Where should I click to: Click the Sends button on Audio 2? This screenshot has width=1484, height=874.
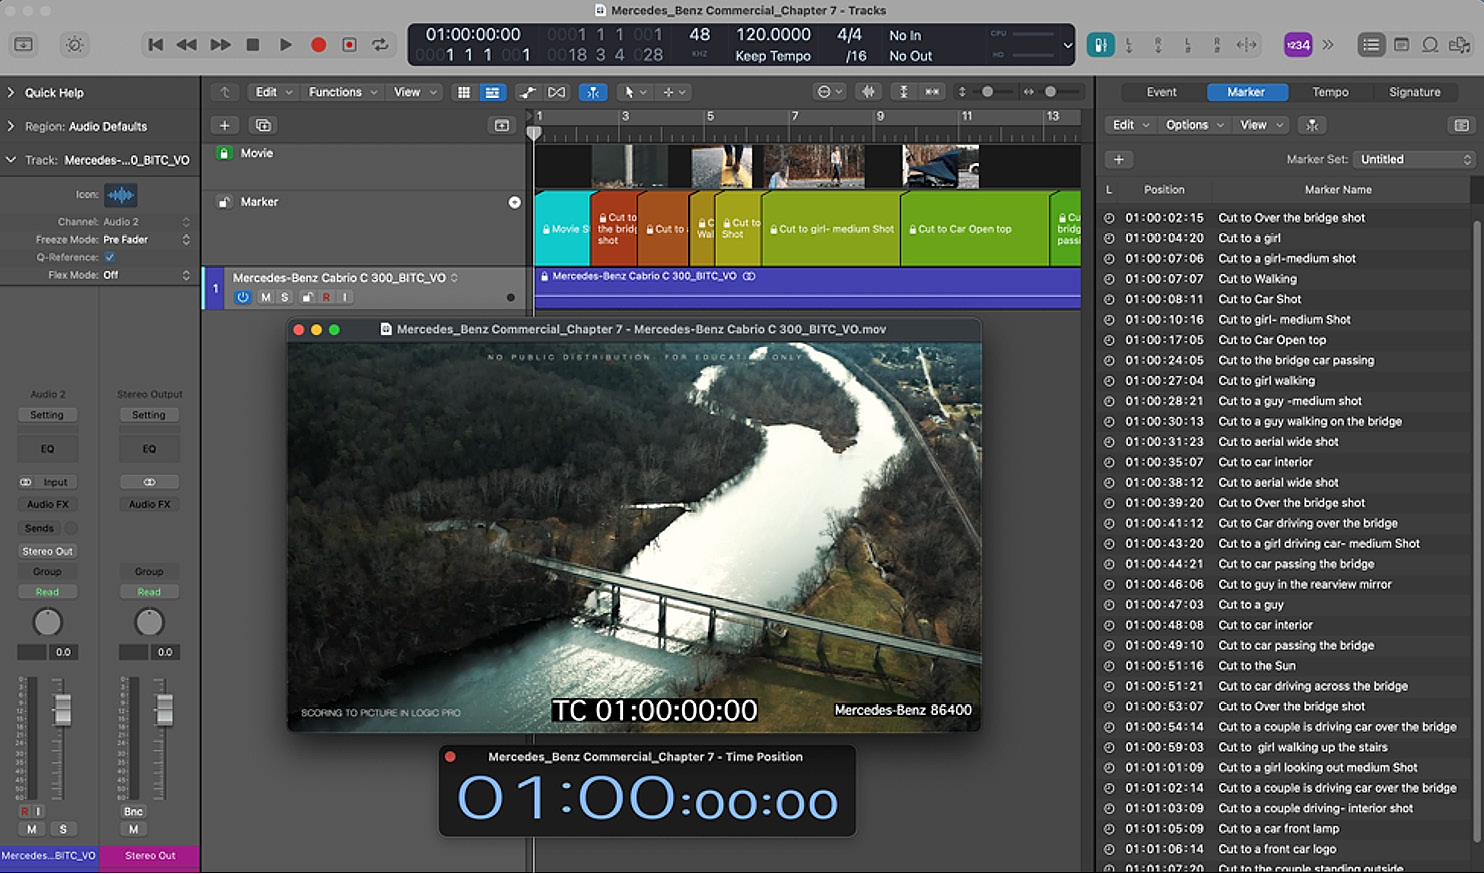point(39,528)
